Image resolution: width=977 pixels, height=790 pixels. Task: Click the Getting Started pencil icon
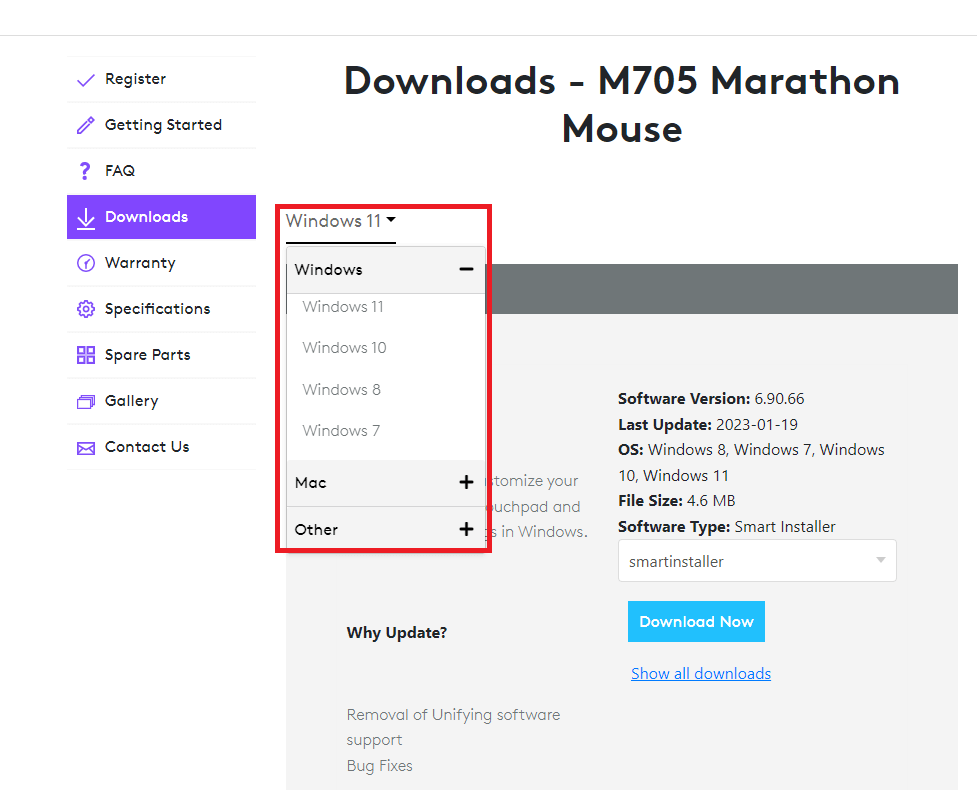(x=86, y=126)
